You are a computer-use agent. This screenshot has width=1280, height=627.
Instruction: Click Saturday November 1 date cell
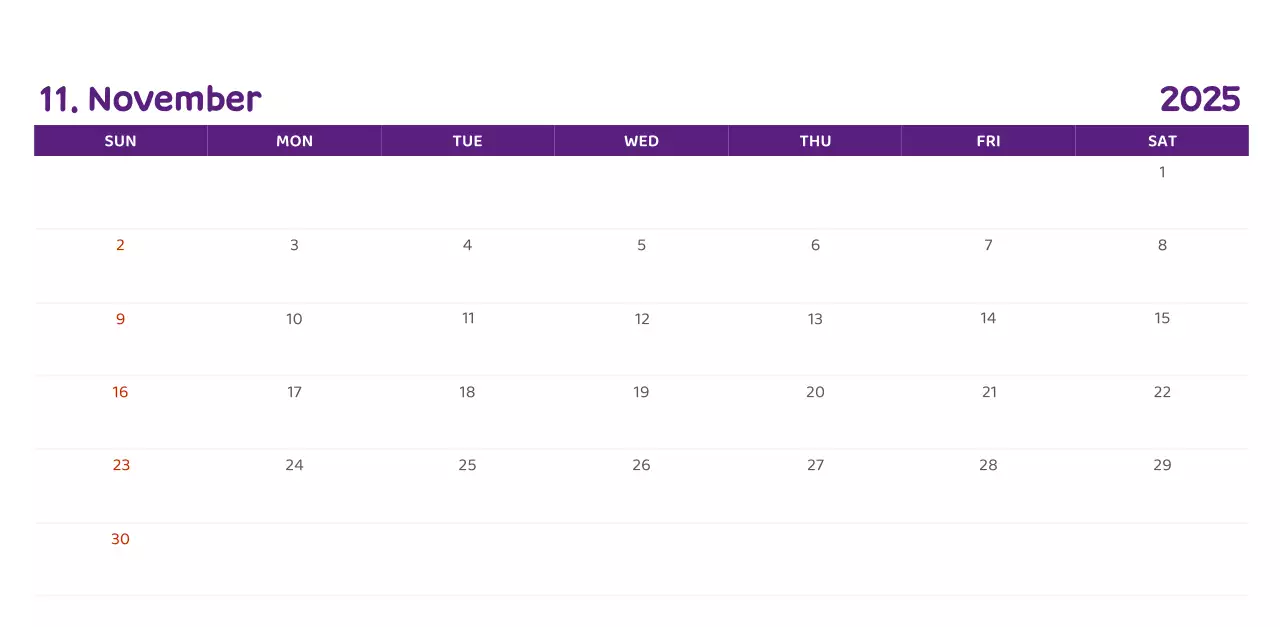[x=1162, y=172]
